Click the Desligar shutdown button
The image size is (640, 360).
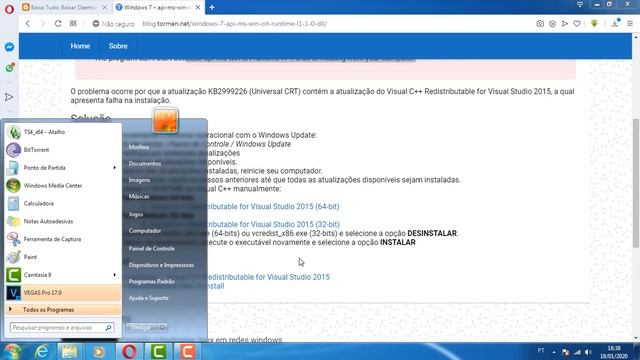click(142, 327)
